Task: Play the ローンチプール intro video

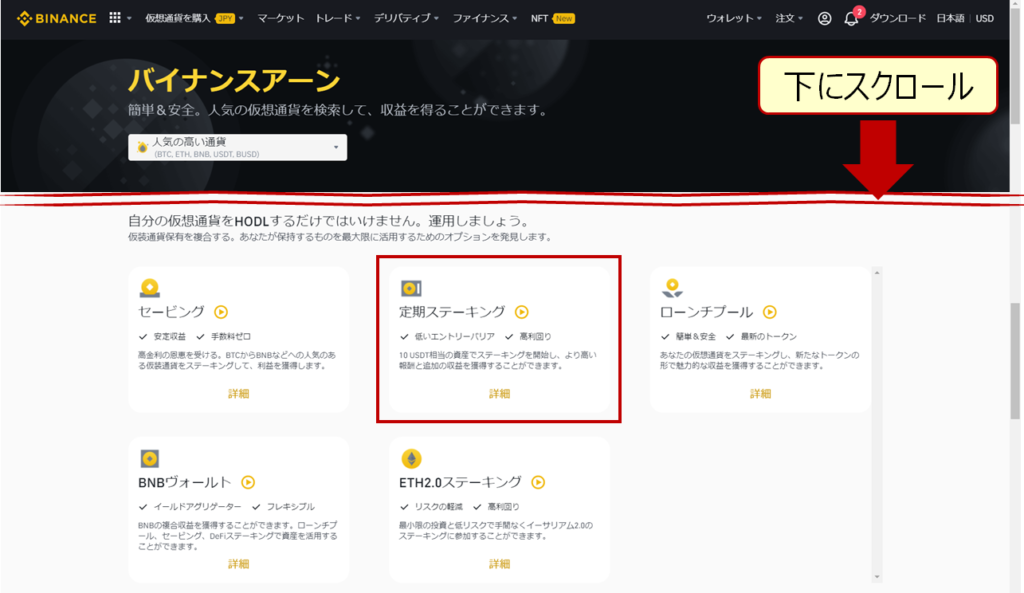Action: click(x=770, y=312)
